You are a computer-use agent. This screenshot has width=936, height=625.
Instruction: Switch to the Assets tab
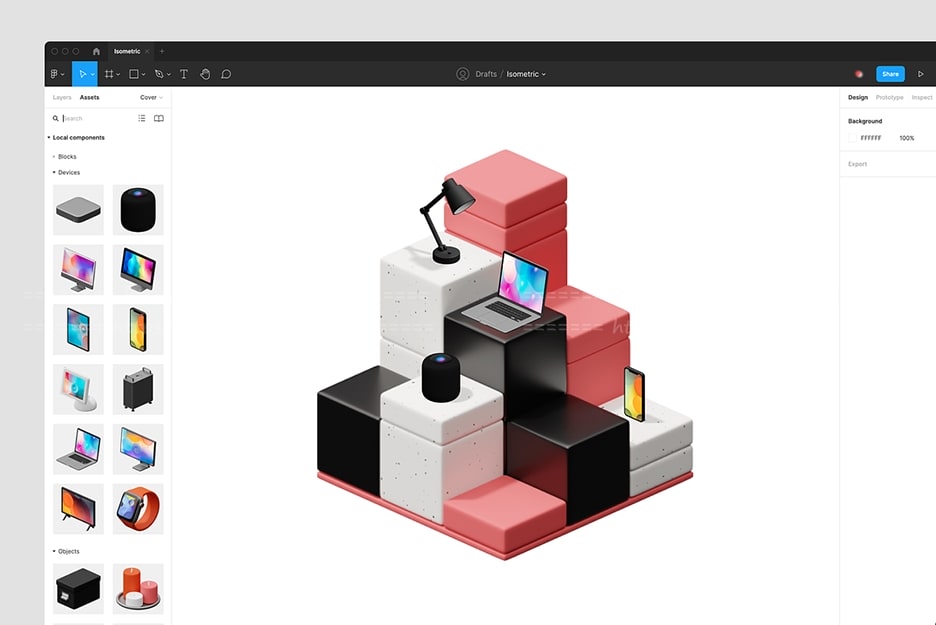pyautogui.click(x=90, y=97)
